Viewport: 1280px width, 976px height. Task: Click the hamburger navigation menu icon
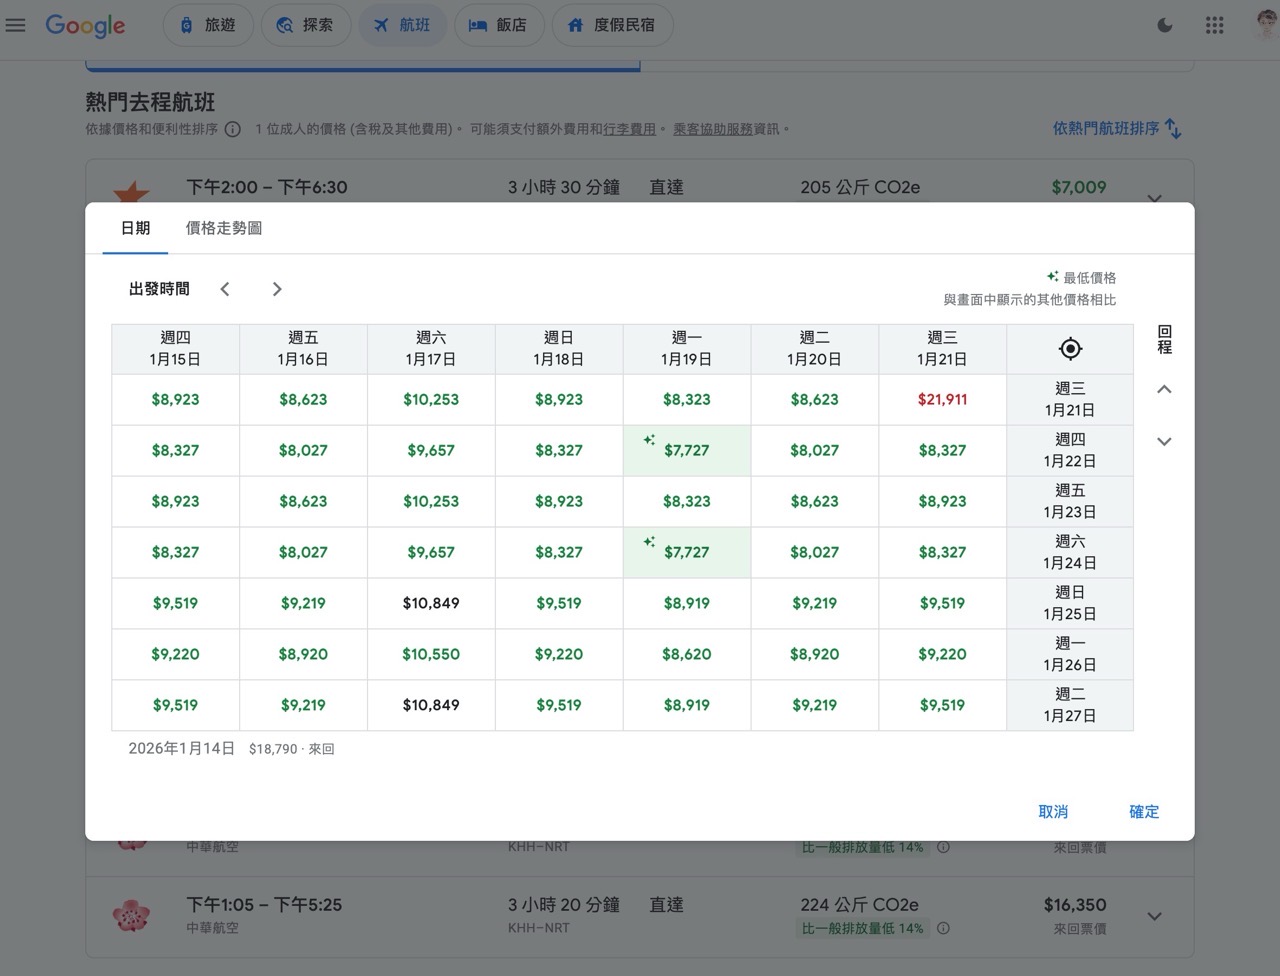(15, 25)
